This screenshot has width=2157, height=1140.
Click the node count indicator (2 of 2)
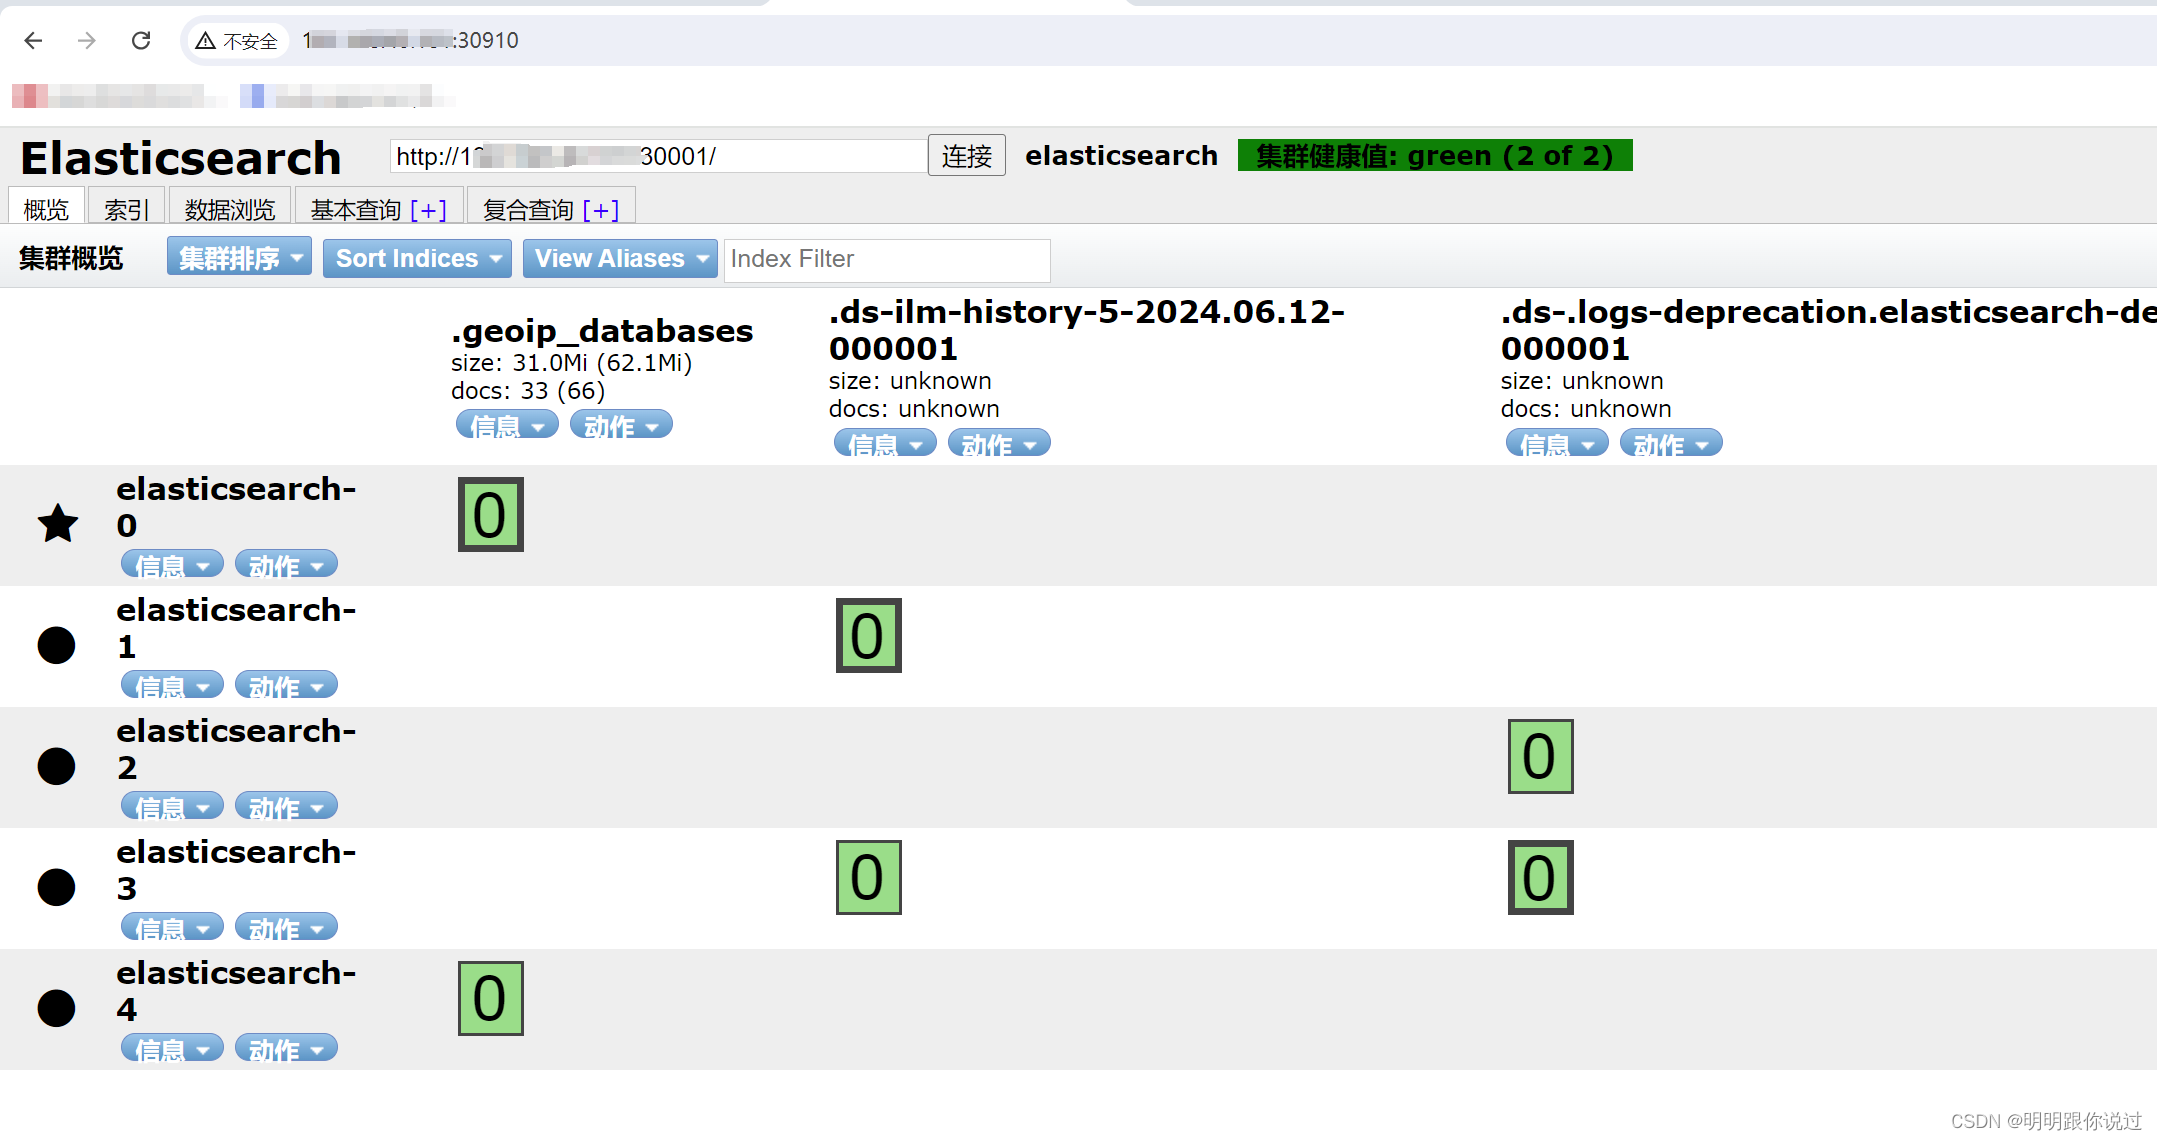(x=1555, y=156)
